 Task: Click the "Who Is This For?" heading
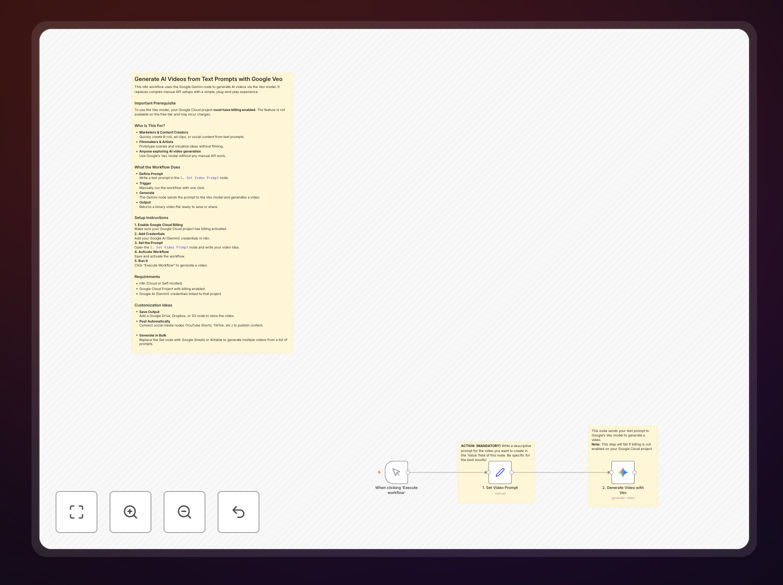click(x=149, y=126)
